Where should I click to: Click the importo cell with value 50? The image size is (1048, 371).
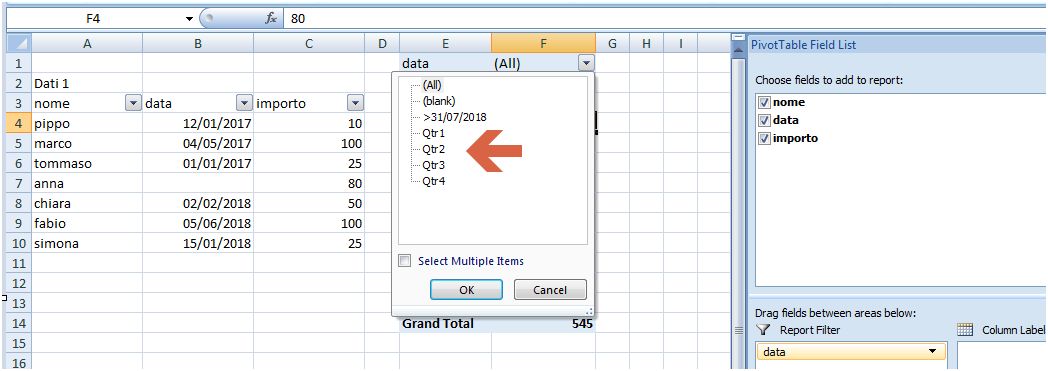pyautogui.click(x=309, y=203)
